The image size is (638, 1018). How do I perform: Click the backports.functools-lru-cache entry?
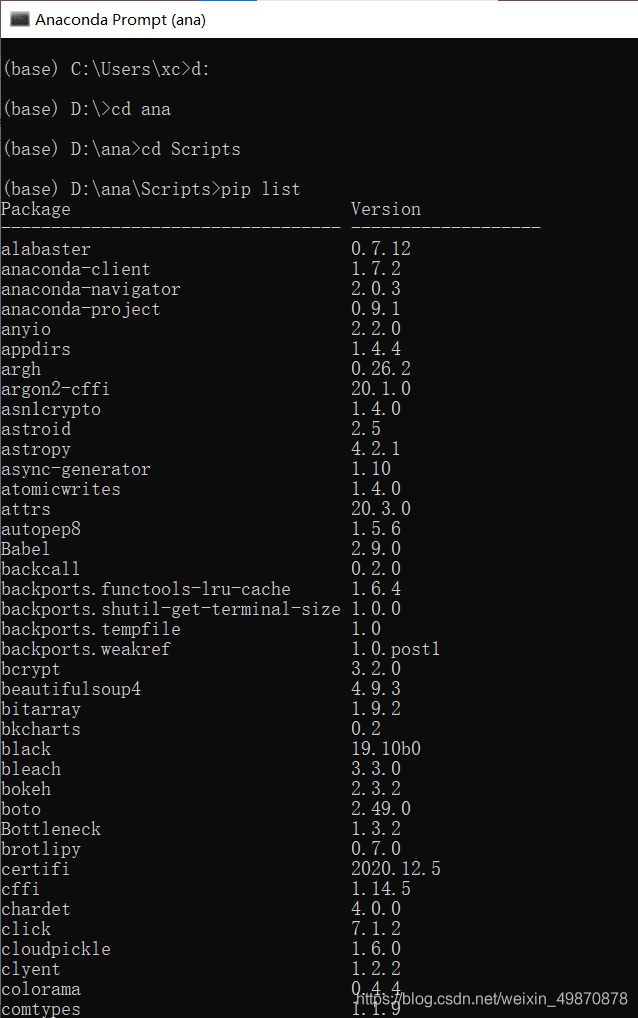(146, 589)
